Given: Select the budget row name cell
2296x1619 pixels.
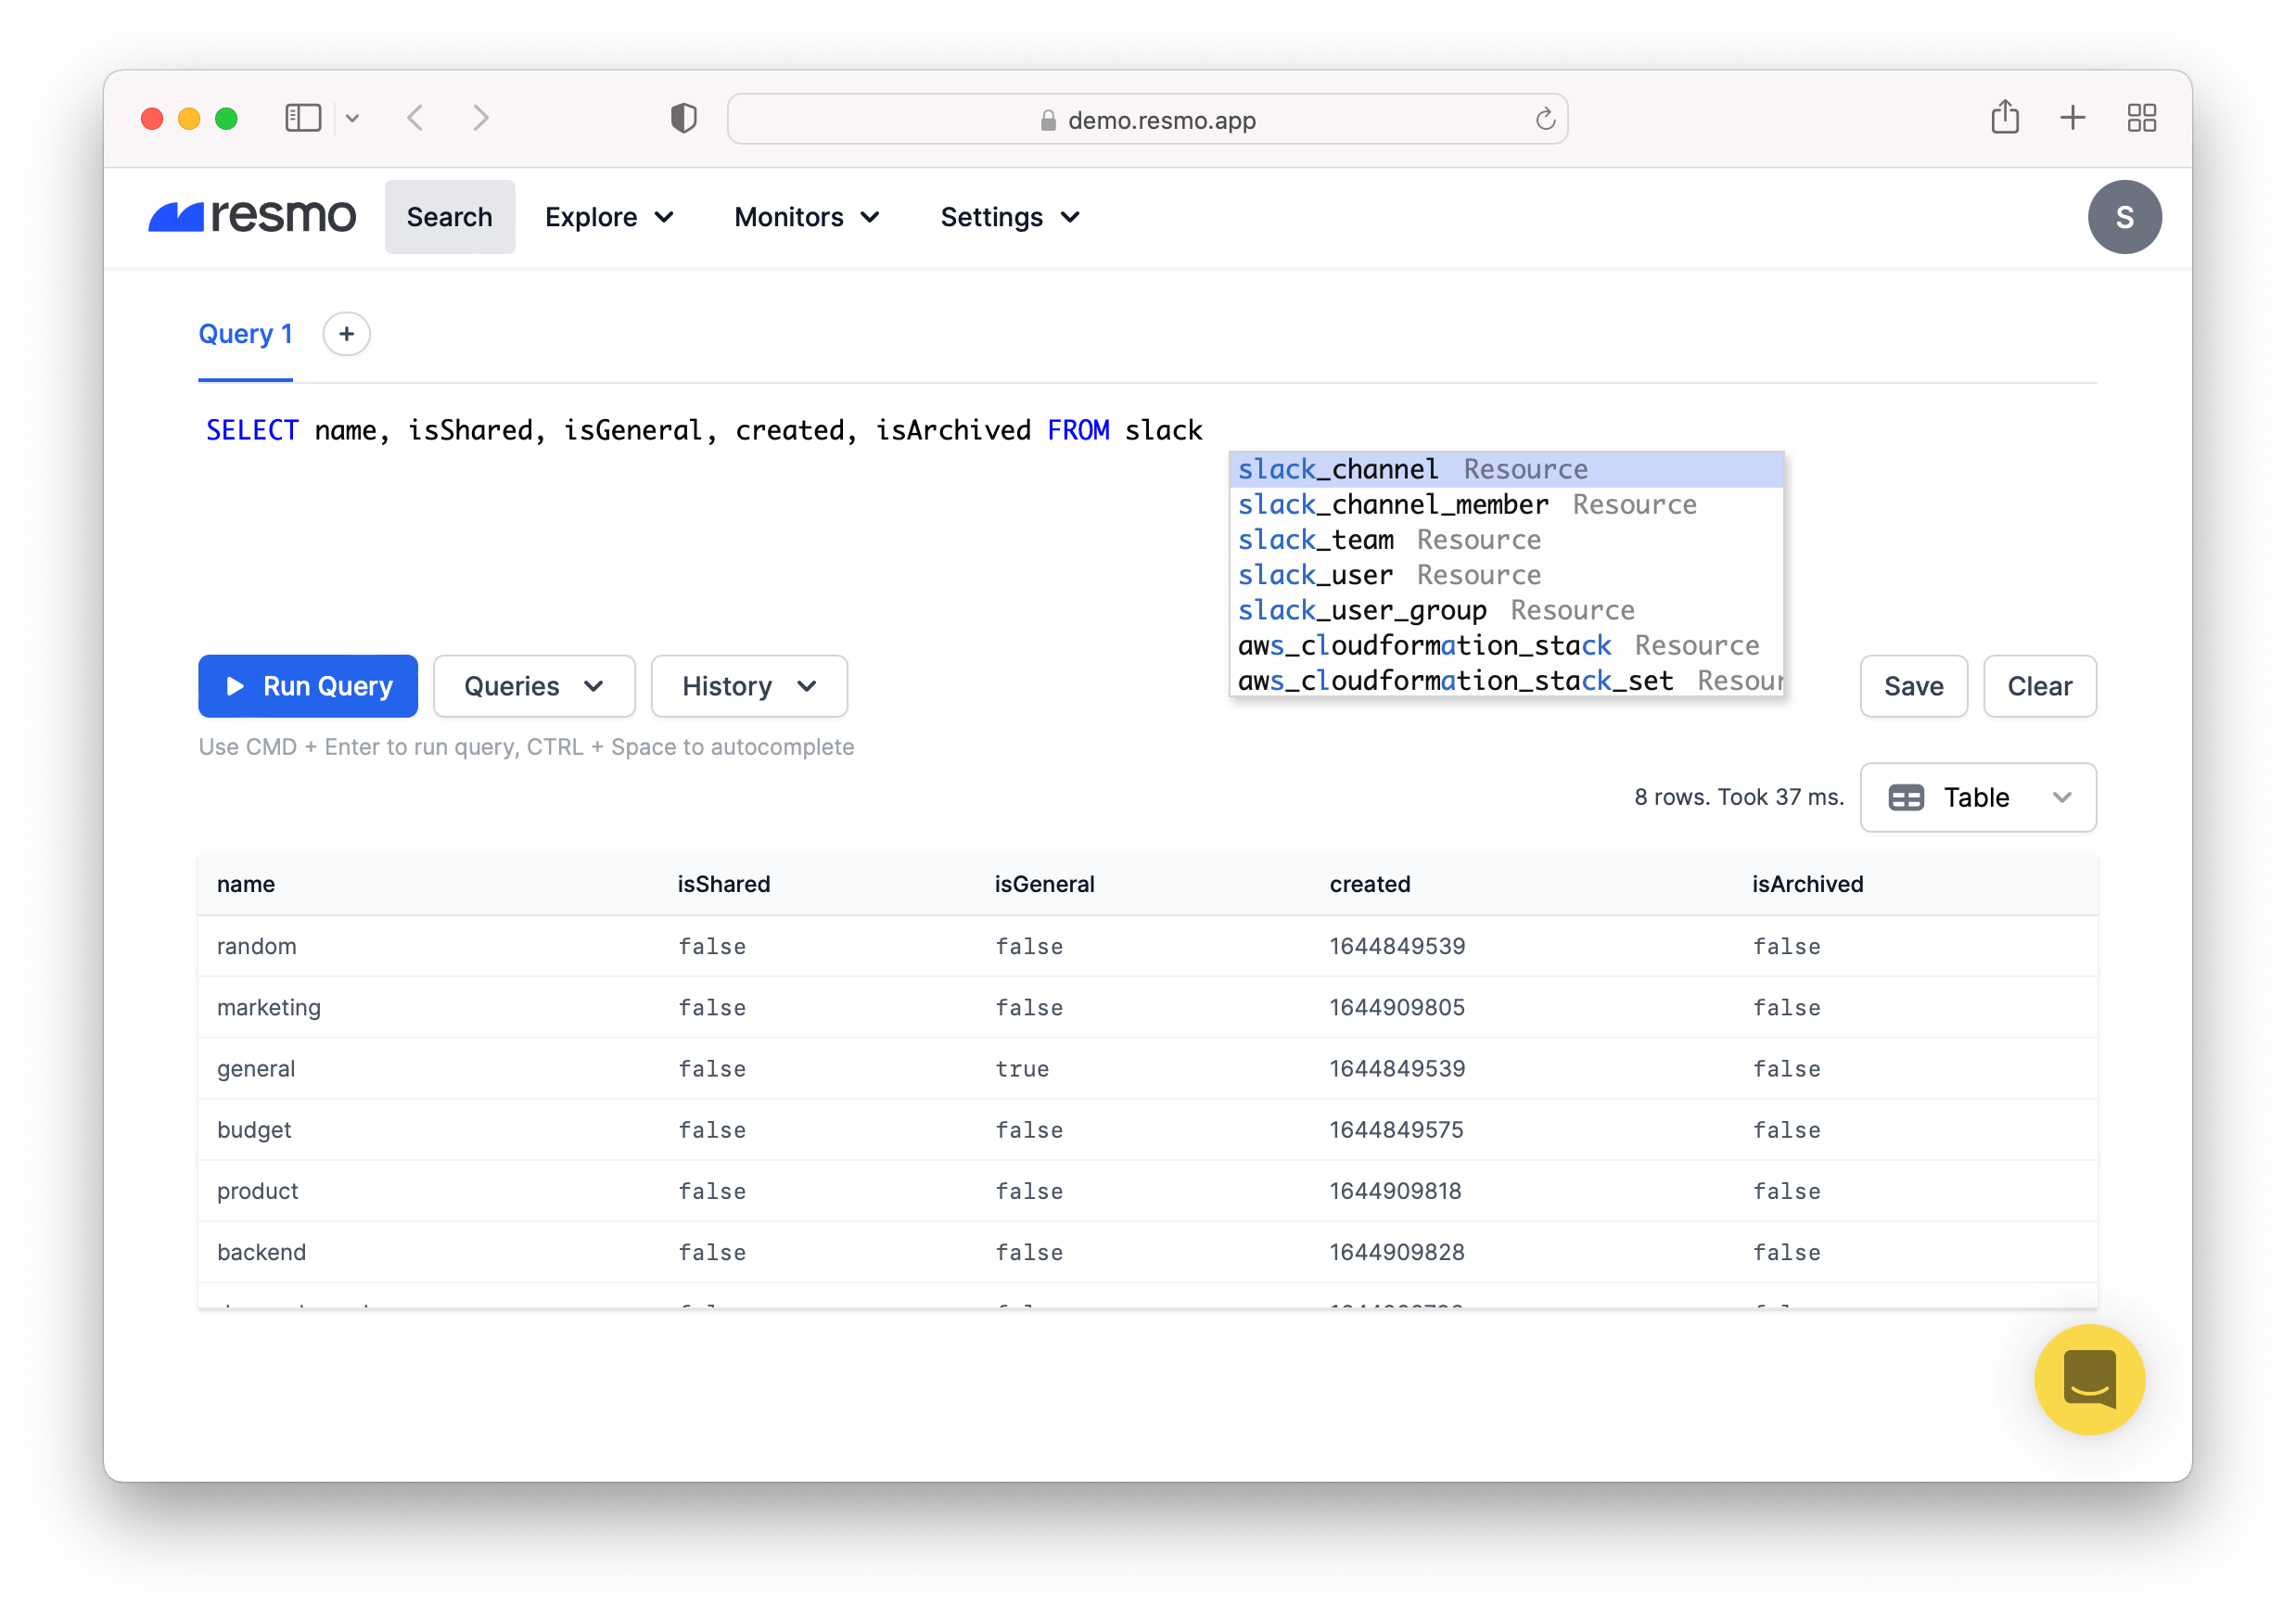Looking at the screenshot, I should (x=254, y=1129).
